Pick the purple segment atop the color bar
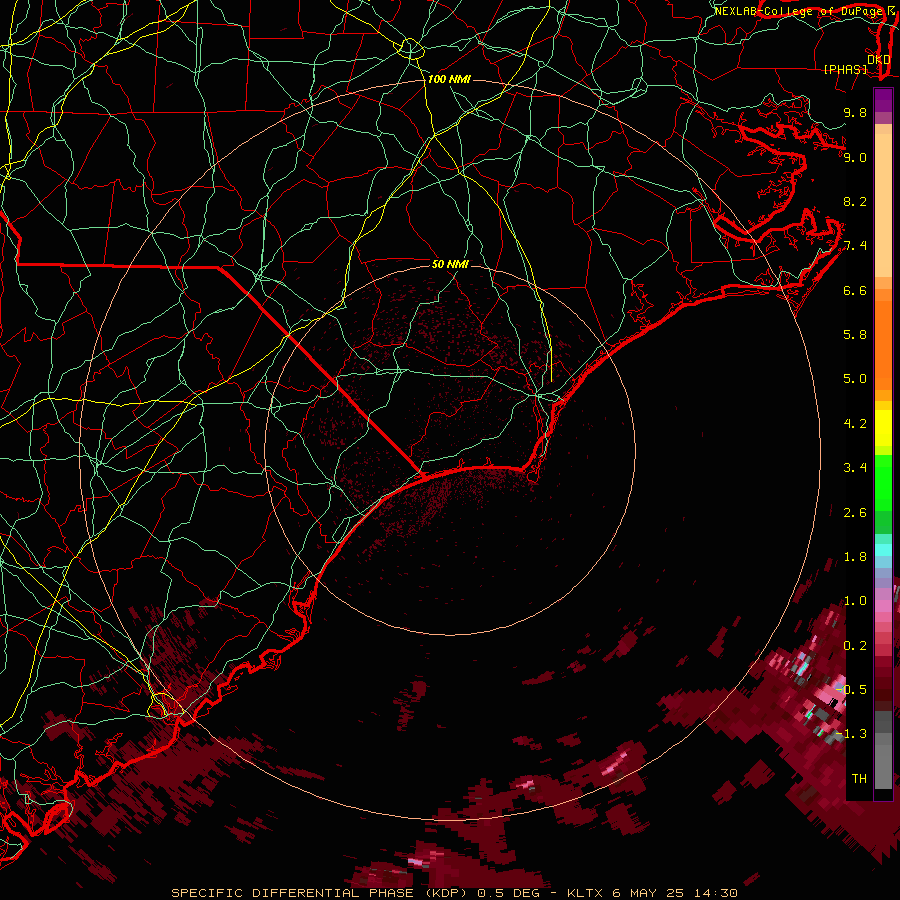This screenshot has width=900, height=900. click(883, 100)
